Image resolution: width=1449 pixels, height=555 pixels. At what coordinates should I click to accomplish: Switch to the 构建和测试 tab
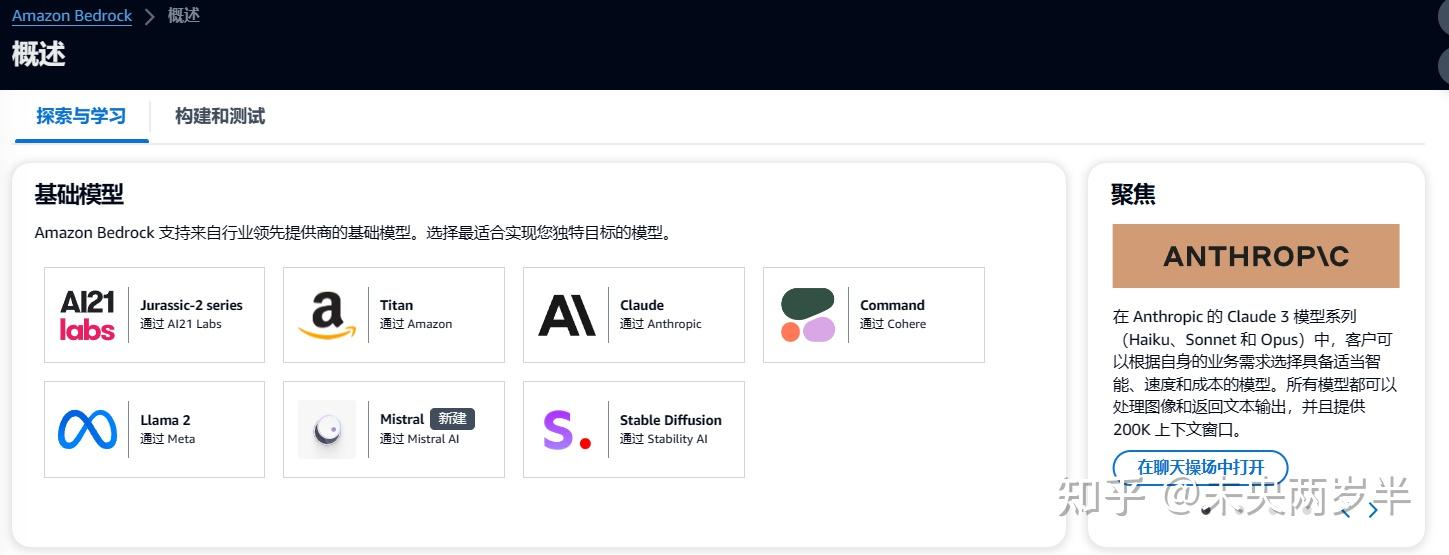(220, 116)
